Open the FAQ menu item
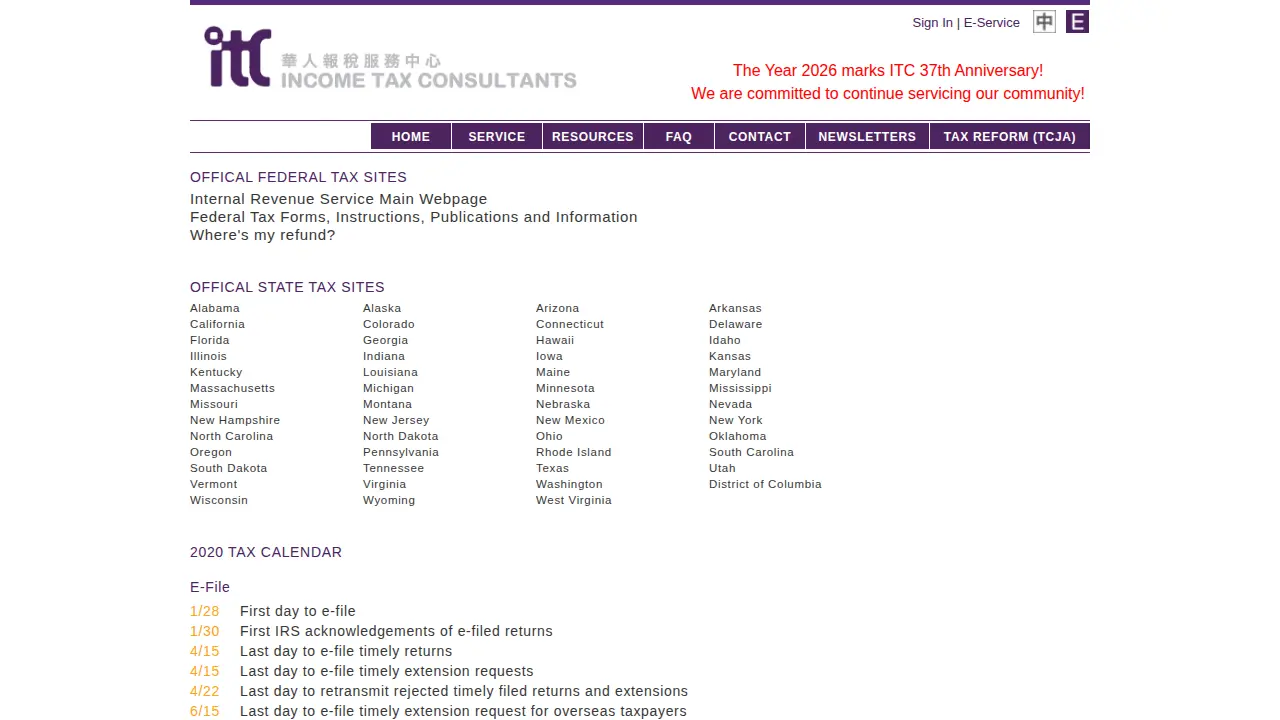Screen dimensions: 1280x720 coord(679,136)
